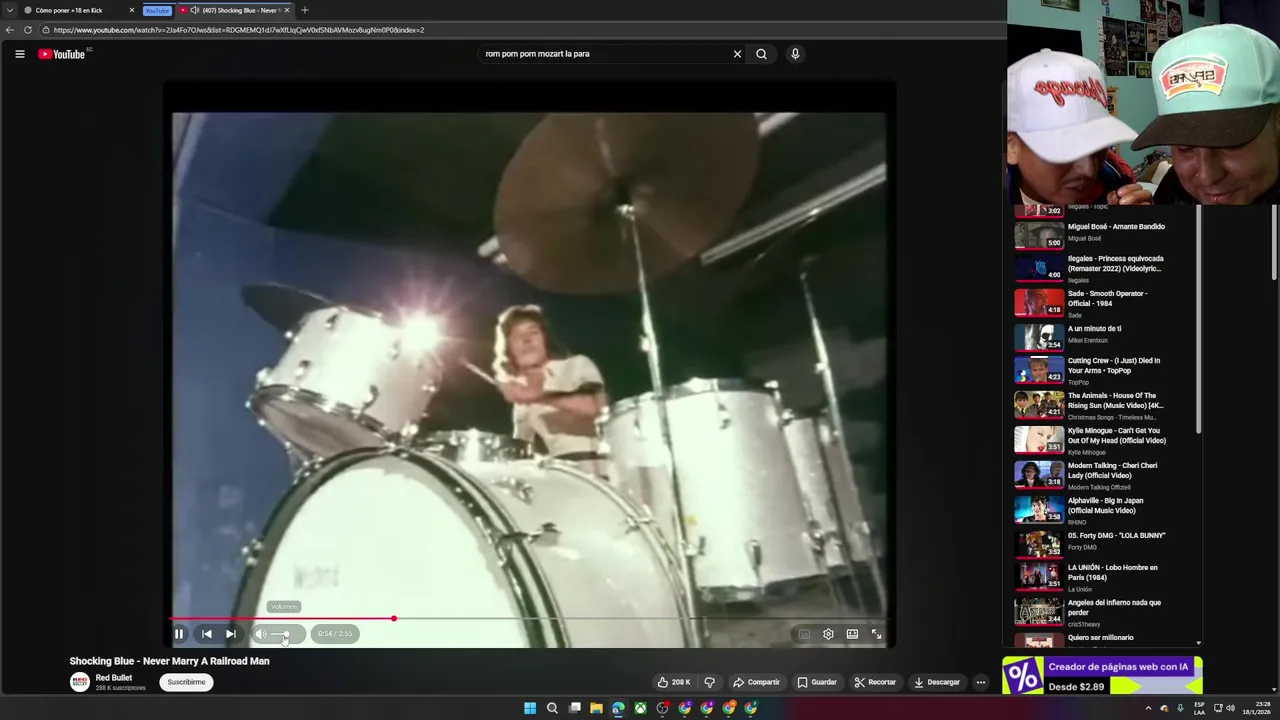Switch to theater mode view

tap(852, 634)
